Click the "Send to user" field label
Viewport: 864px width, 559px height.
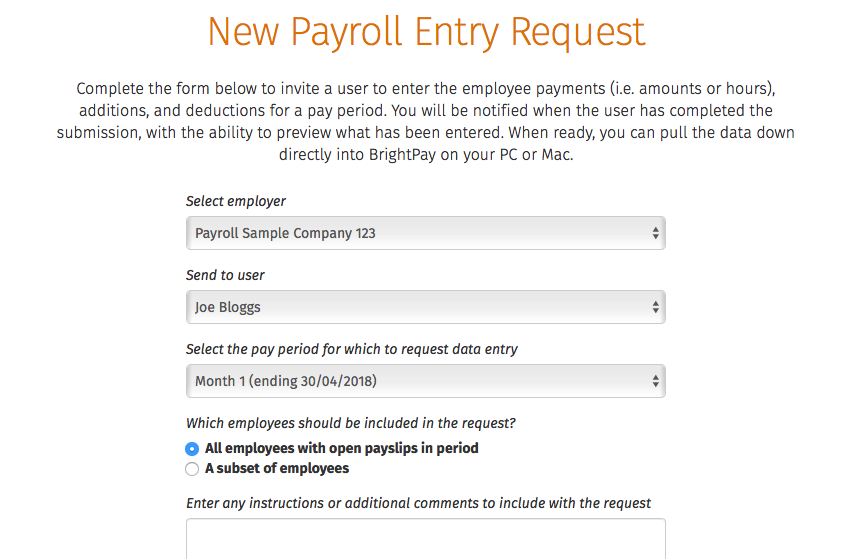click(226, 275)
